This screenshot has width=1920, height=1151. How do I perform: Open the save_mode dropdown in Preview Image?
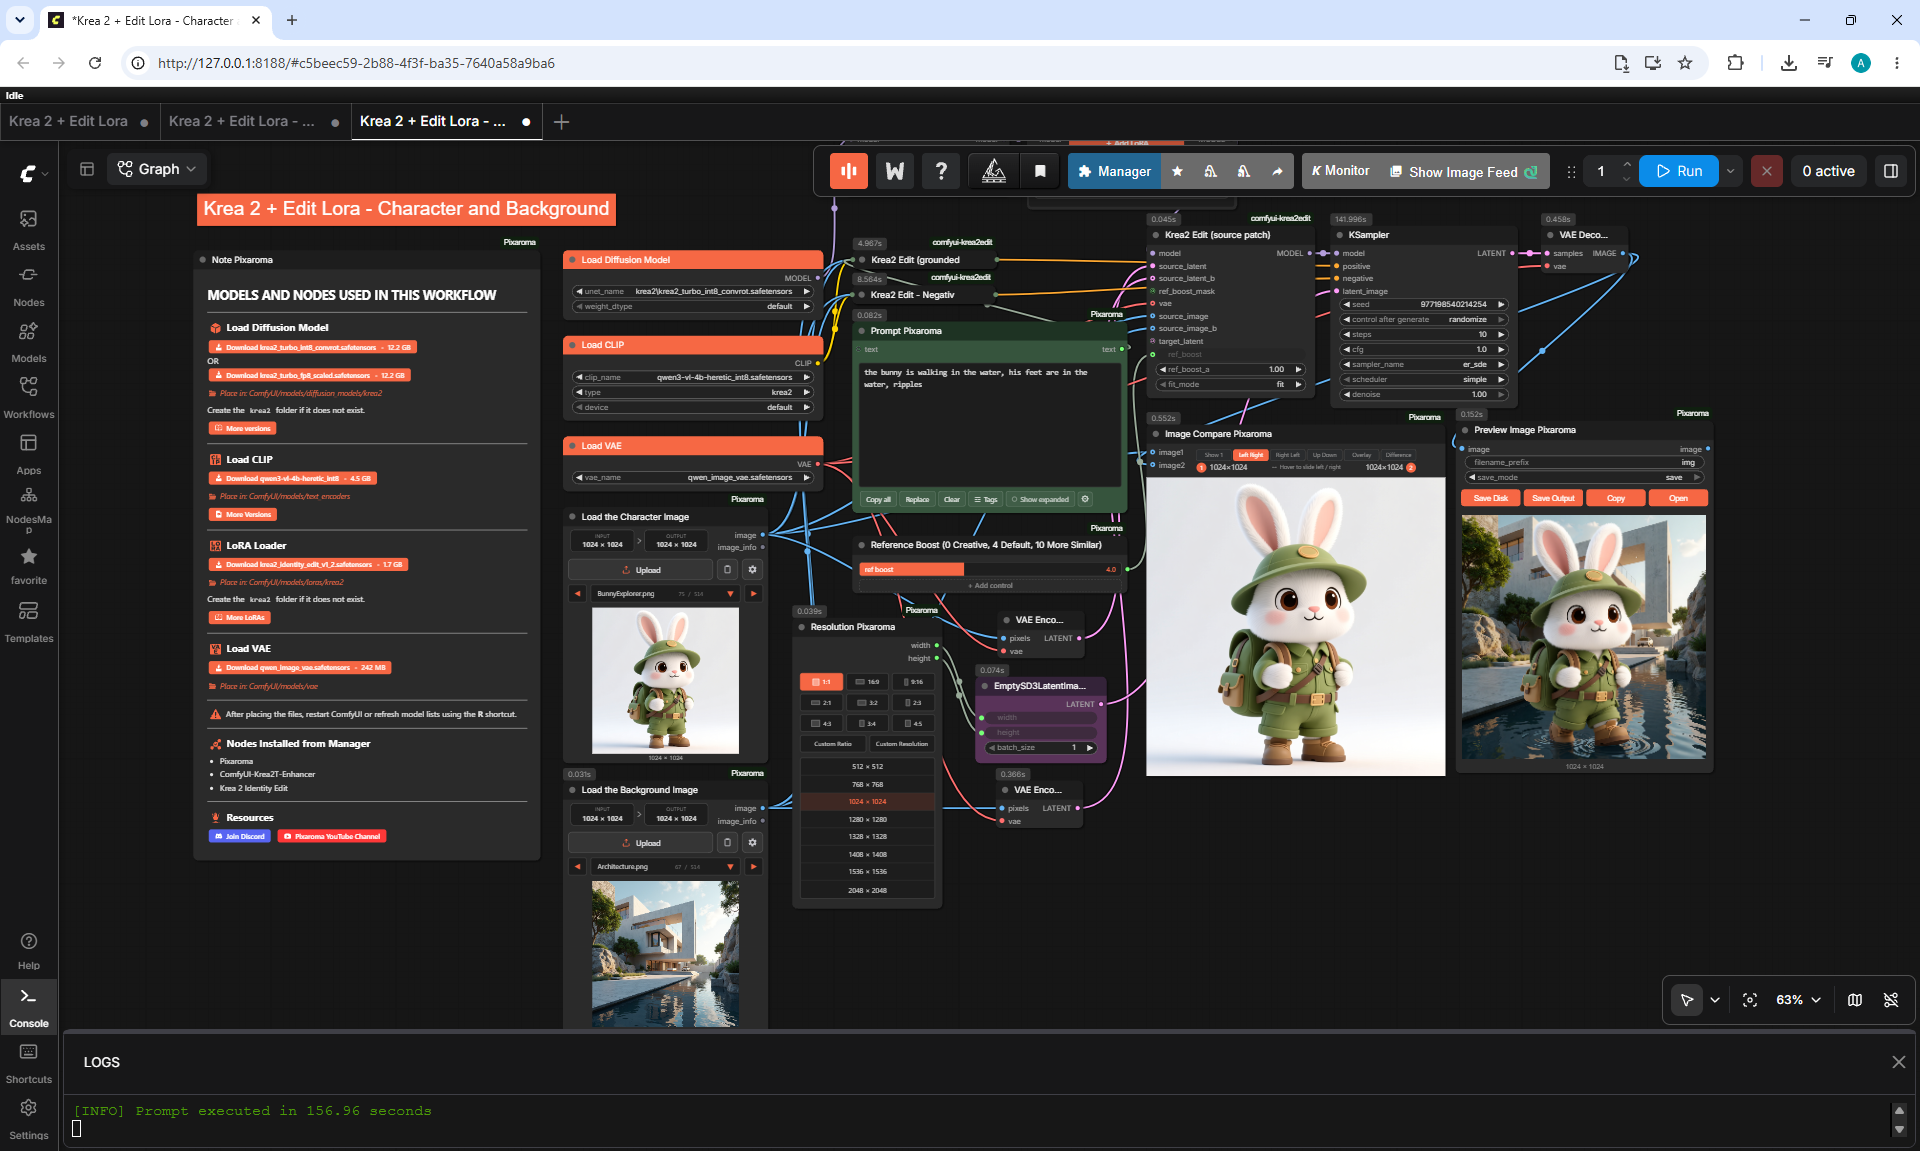[1585, 478]
